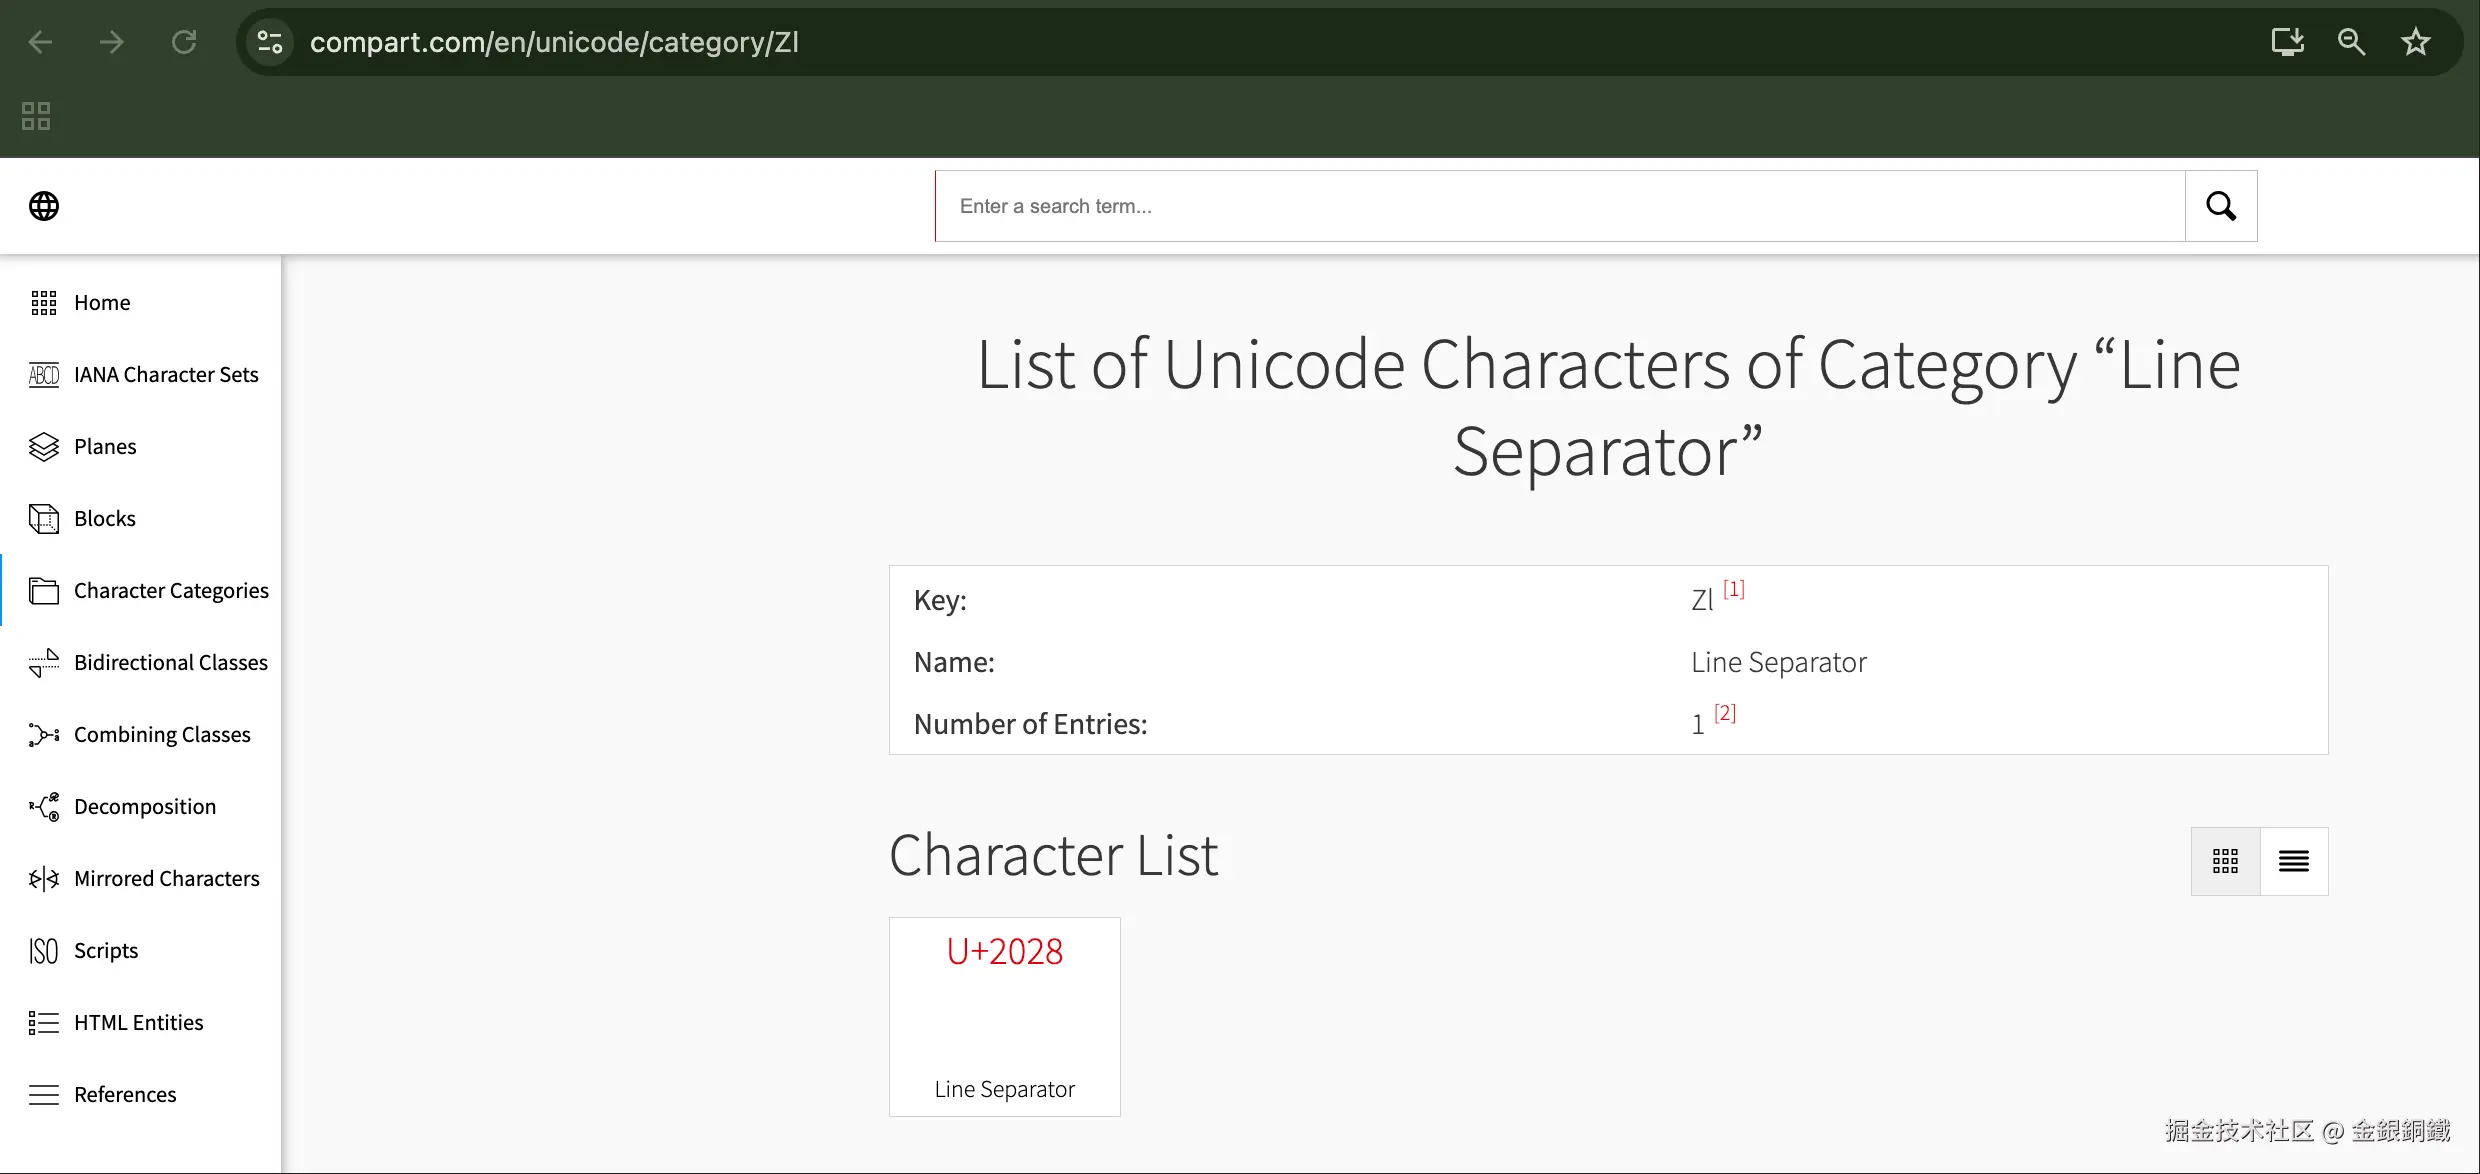Image resolution: width=2480 pixels, height=1174 pixels.
Task: Open Combining Classes page
Action: [162, 734]
